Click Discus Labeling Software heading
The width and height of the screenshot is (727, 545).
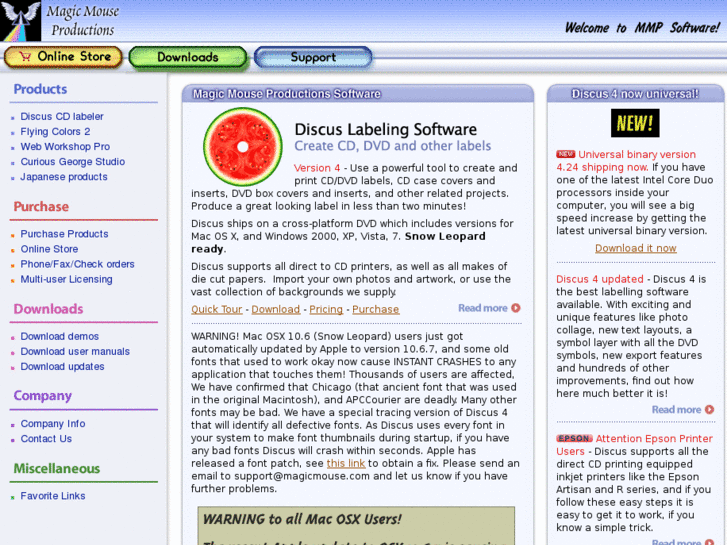coord(386,129)
